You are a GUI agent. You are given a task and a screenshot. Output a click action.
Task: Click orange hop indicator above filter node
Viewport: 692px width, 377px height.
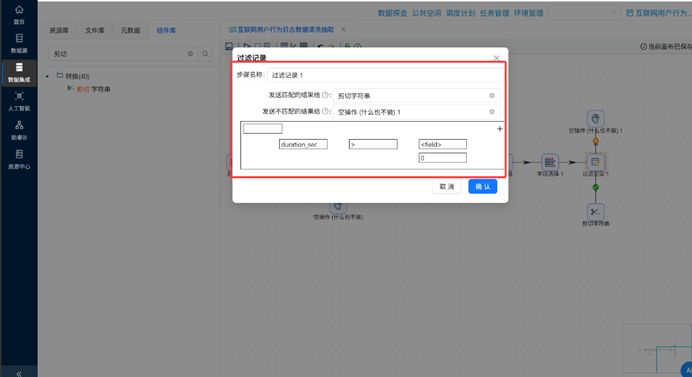click(595, 141)
